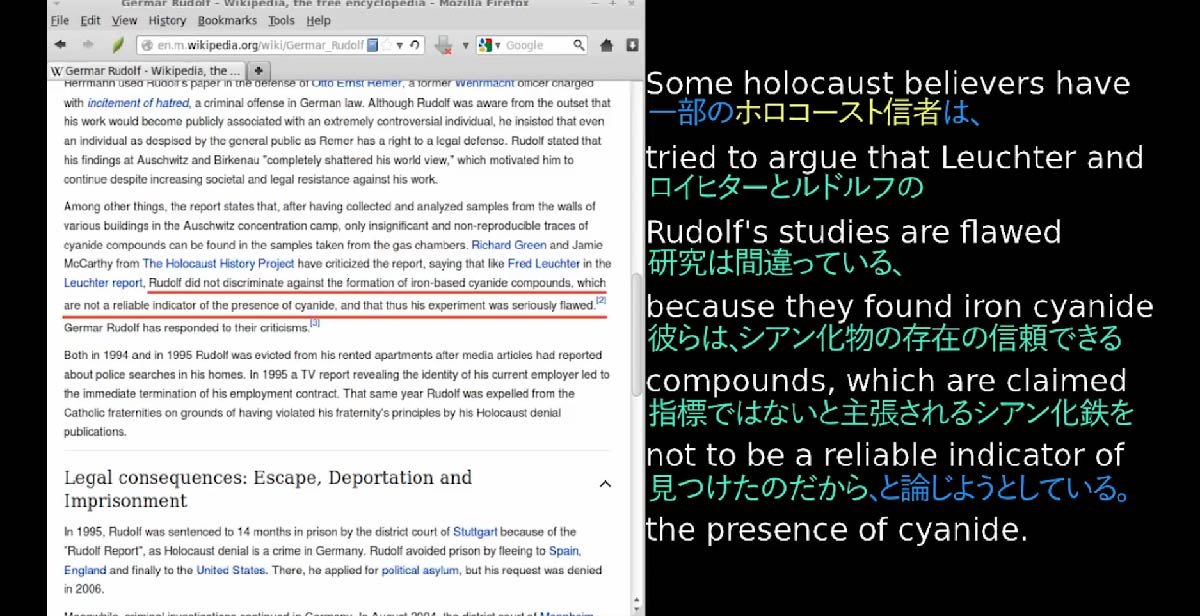Bookmark this page with the star
This screenshot has width=1200, height=616.
pos(387,45)
